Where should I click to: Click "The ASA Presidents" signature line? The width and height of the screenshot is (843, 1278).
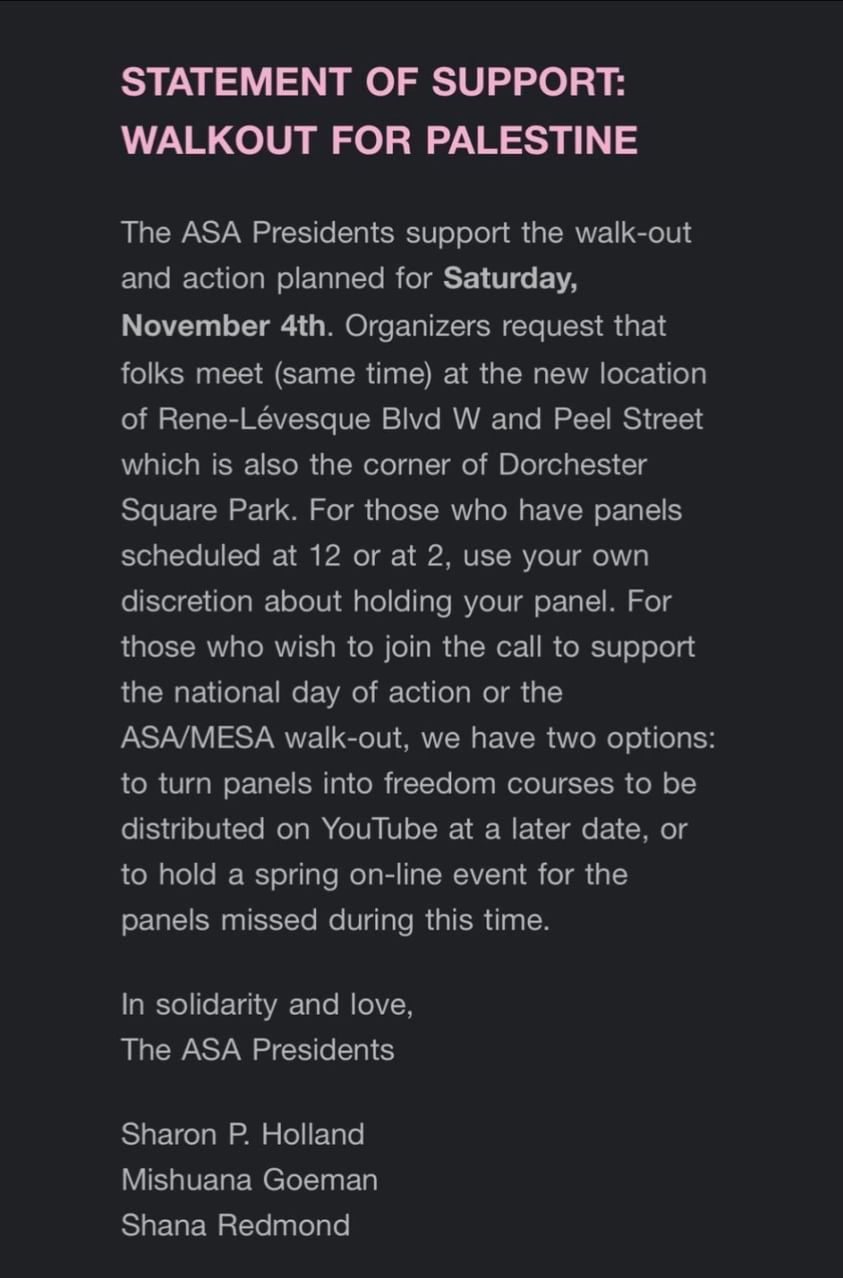point(257,1050)
